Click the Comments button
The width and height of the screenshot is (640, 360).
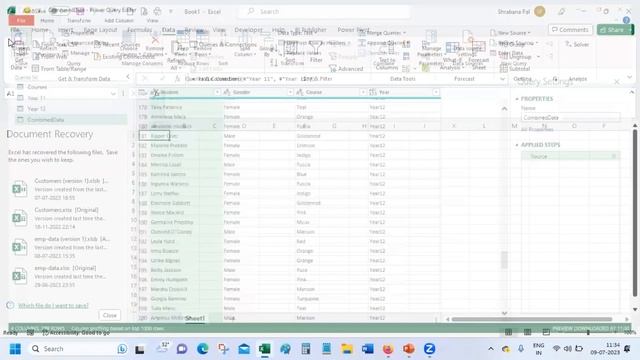[x=570, y=29]
